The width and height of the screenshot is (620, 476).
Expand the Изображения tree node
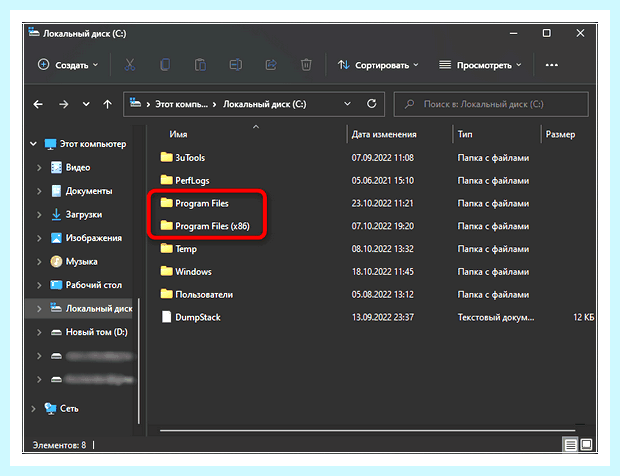39,238
